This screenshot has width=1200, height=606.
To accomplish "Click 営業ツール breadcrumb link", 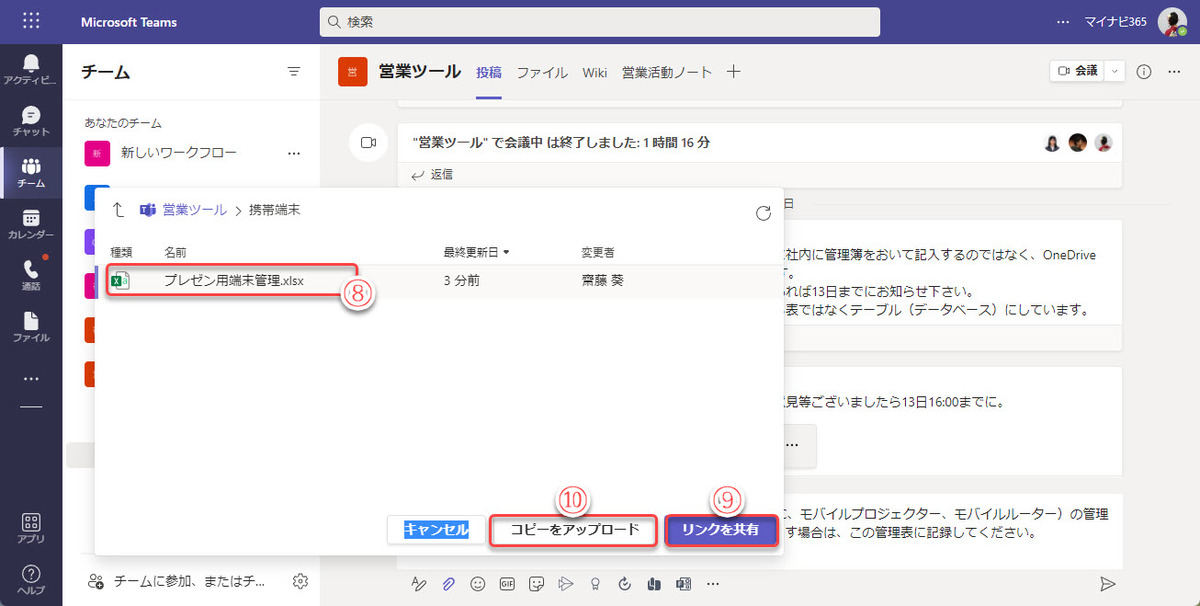I will (194, 210).
